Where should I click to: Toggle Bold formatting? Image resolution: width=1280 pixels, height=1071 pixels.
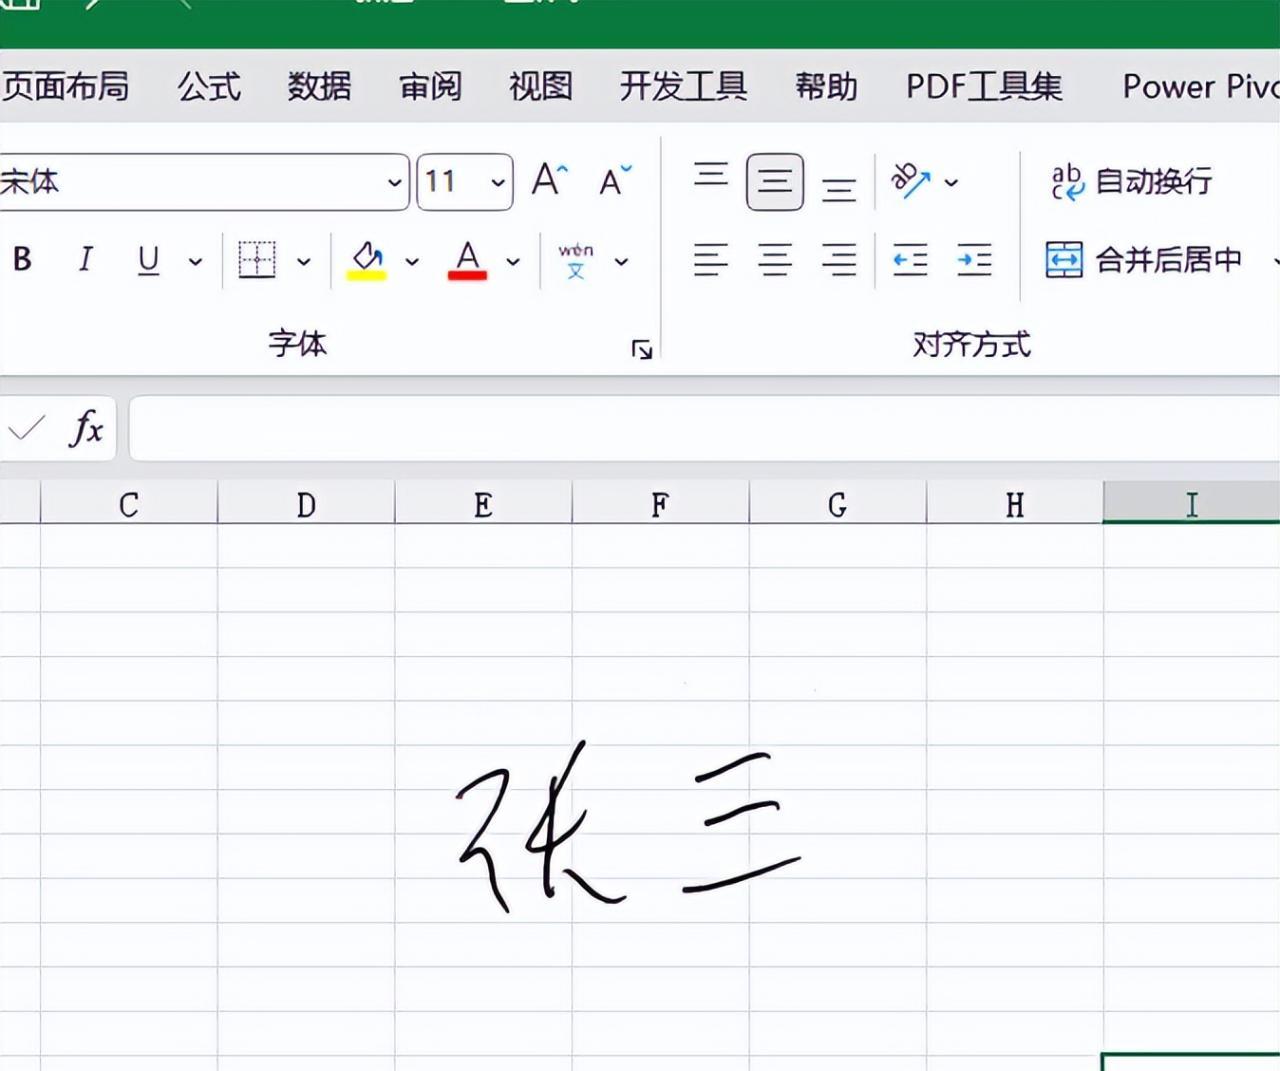click(x=22, y=260)
